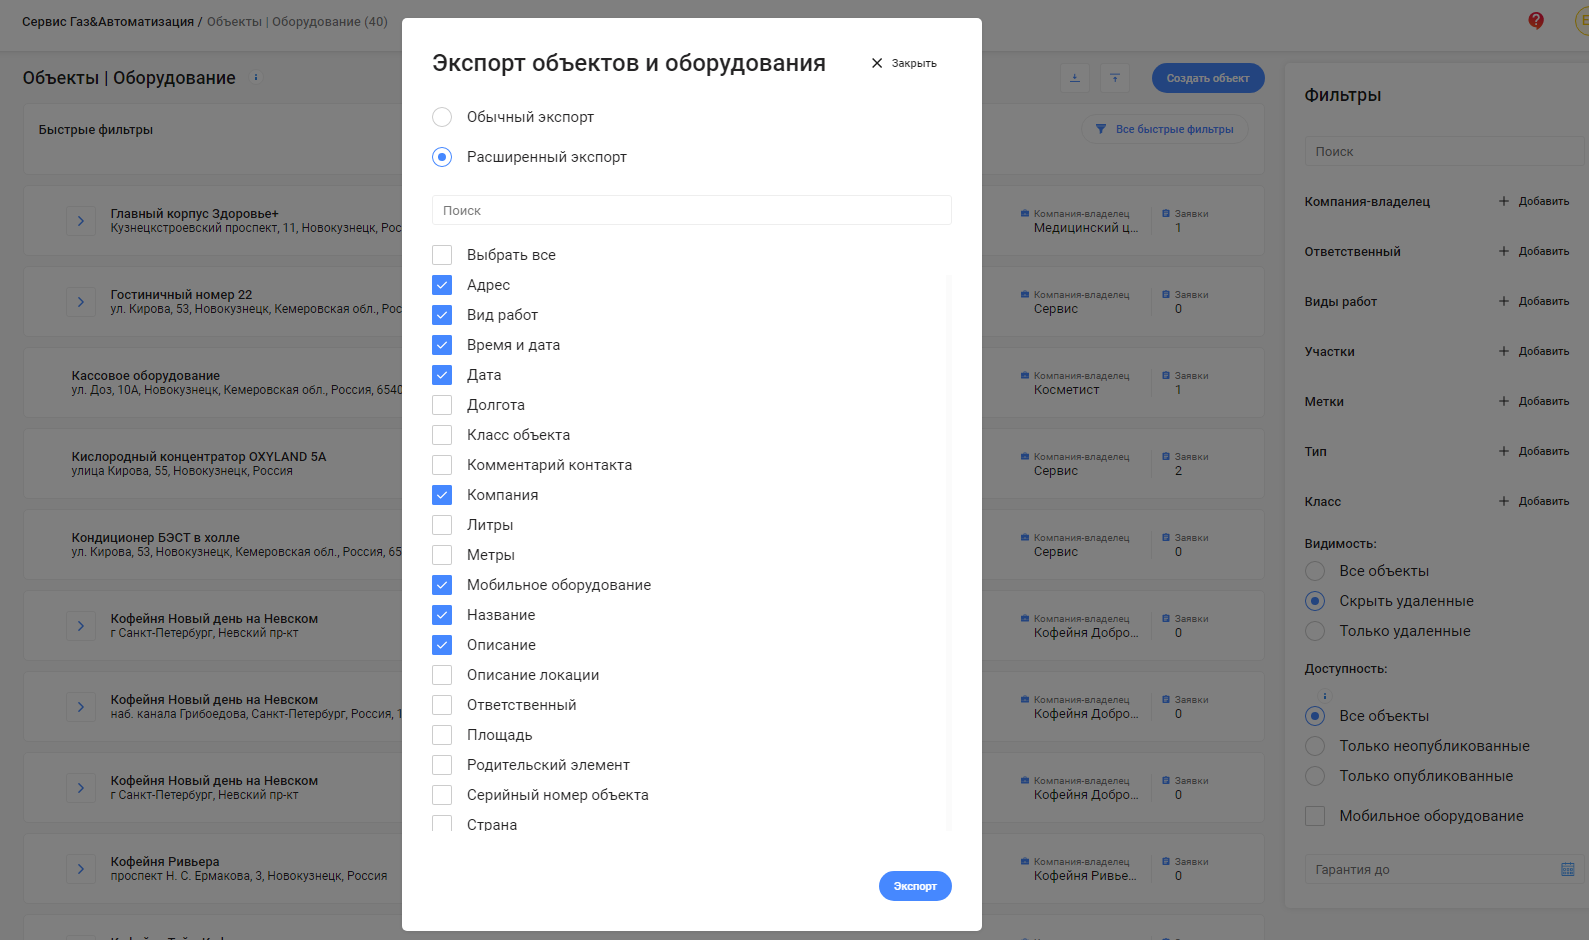The width and height of the screenshot is (1589, 940).
Task: Check the Выбрать все checkbox
Action: 442,255
